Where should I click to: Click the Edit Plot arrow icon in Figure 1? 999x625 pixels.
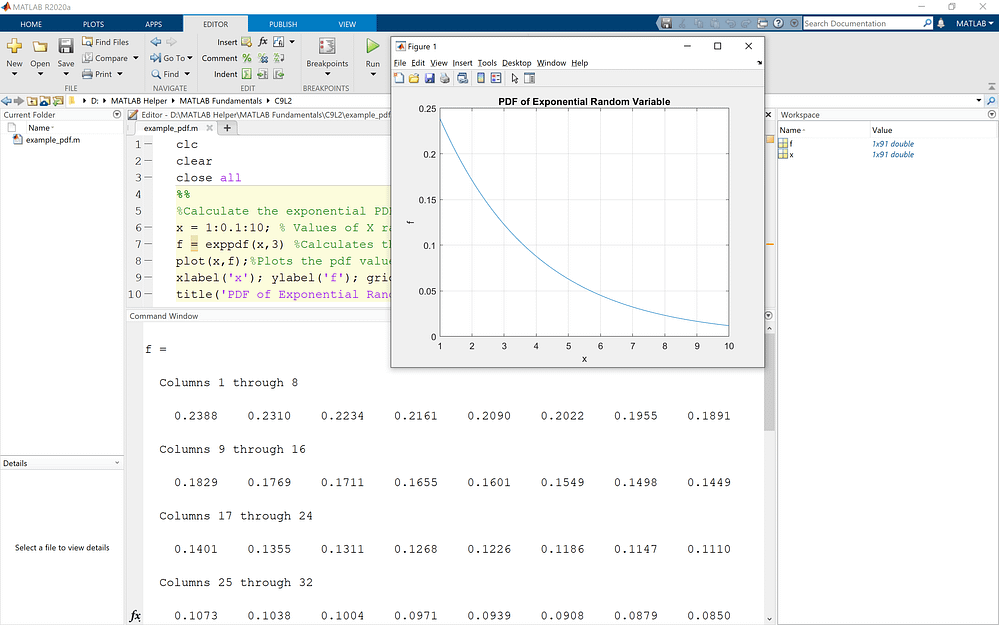(515, 78)
